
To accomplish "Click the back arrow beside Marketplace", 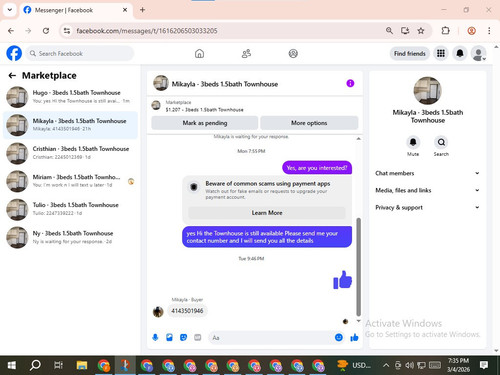I will pos(12,76).
